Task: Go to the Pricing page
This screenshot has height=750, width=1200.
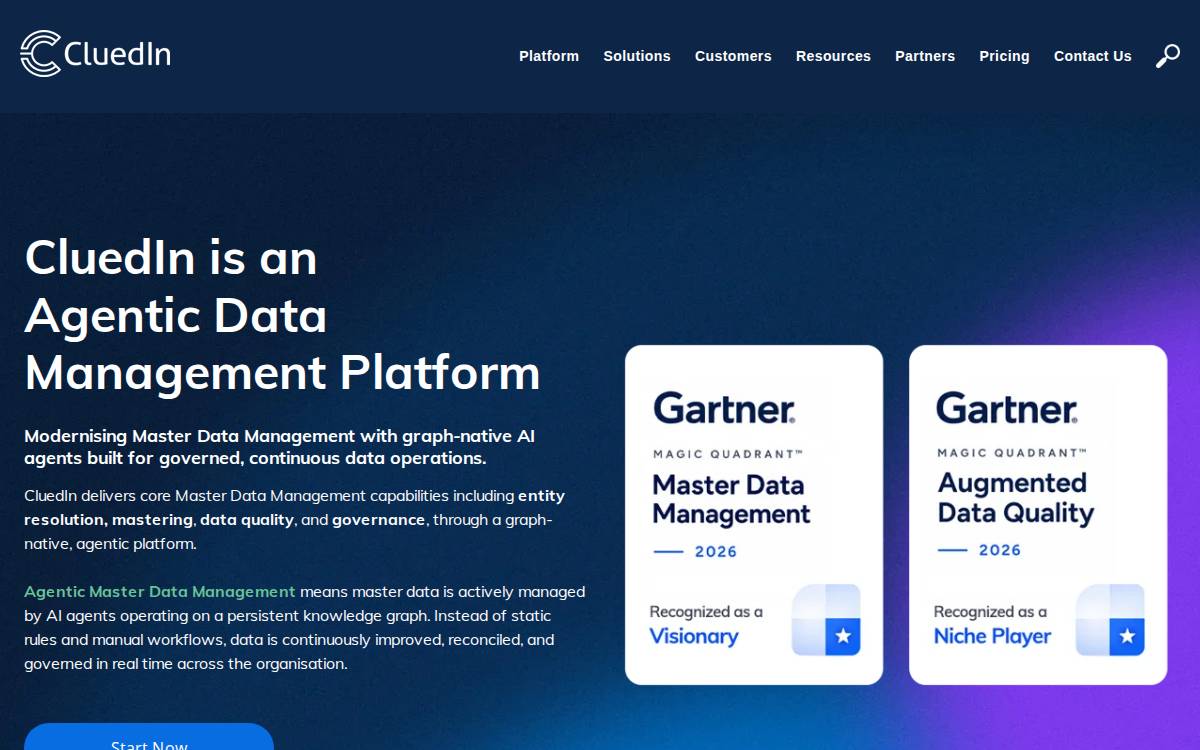Action: (x=1004, y=56)
